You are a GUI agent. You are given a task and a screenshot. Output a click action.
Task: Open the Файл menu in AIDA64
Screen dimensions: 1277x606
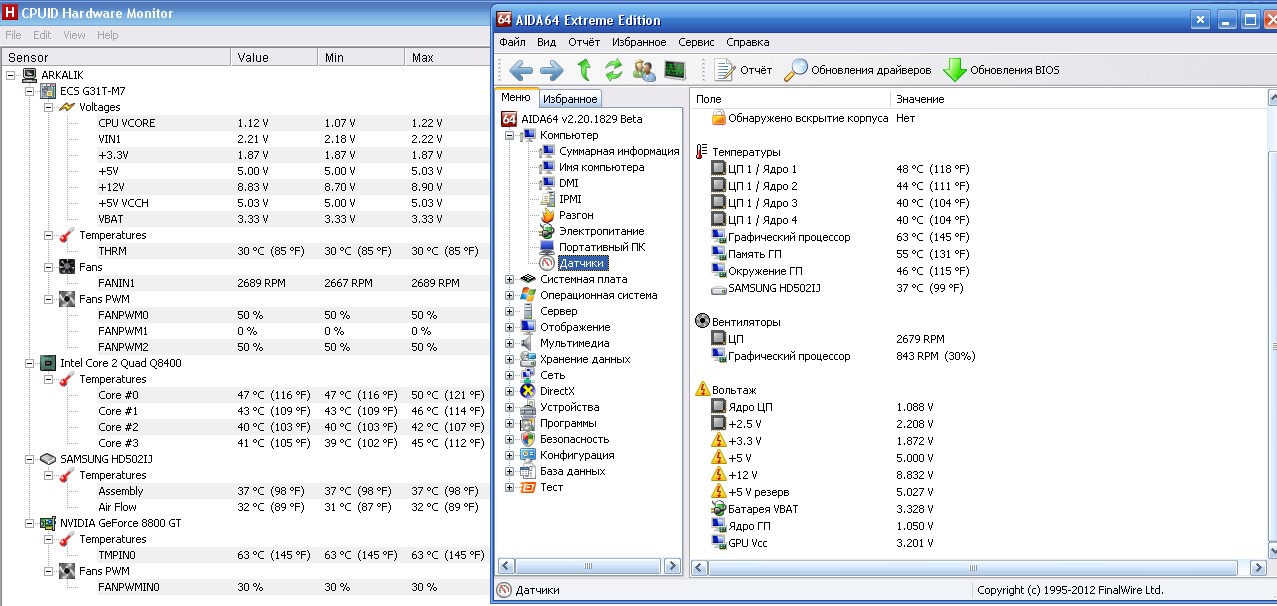point(513,42)
